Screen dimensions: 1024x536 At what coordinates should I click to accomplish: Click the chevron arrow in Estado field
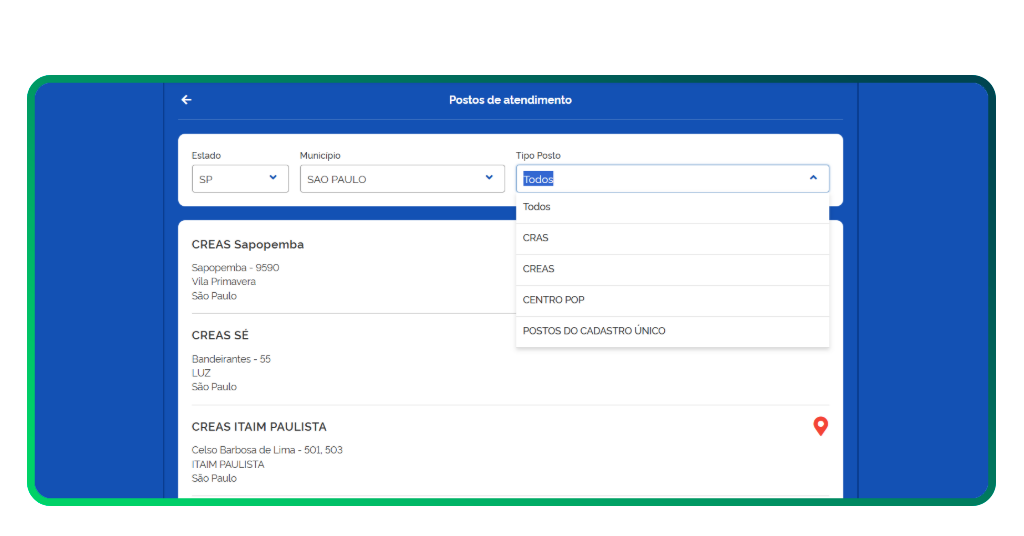point(273,178)
